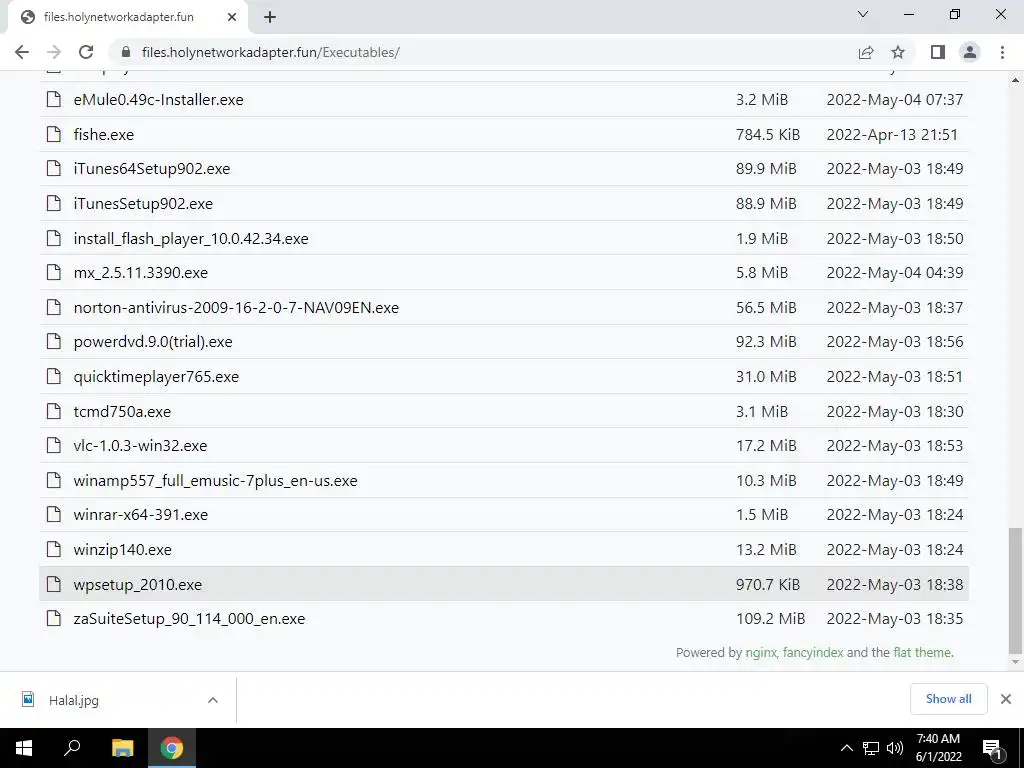Image resolution: width=1024 pixels, height=768 pixels.
Task: Download iTunes64Setup902.exe
Action: coord(152,168)
